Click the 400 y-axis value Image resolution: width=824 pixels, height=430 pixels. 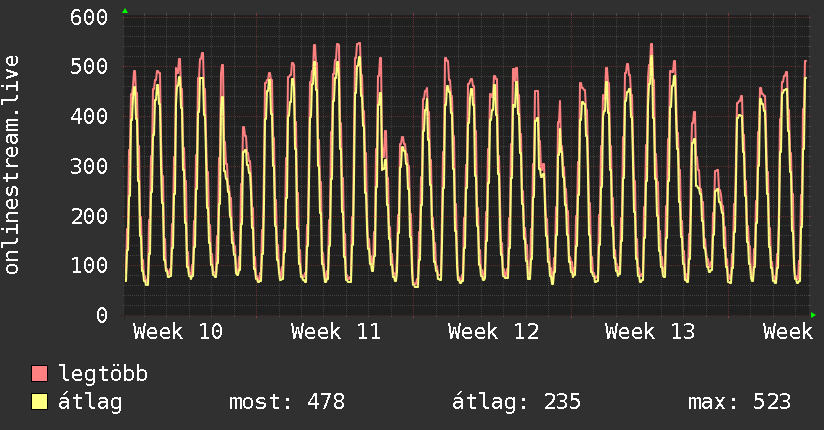click(89, 116)
